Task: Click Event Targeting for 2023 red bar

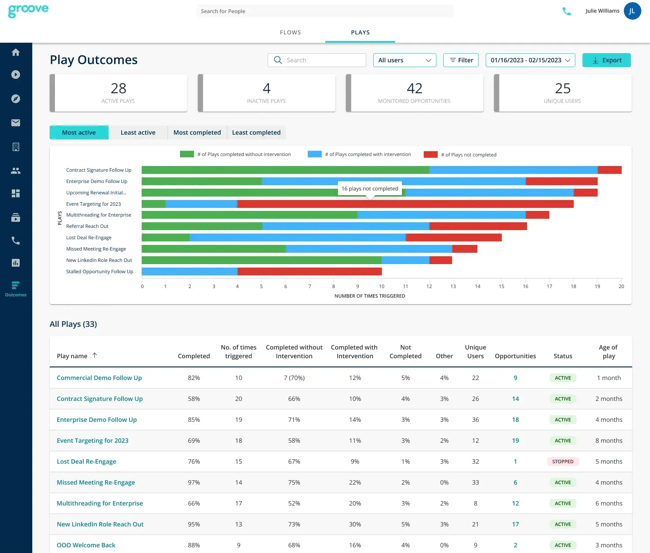Action: click(x=405, y=204)
